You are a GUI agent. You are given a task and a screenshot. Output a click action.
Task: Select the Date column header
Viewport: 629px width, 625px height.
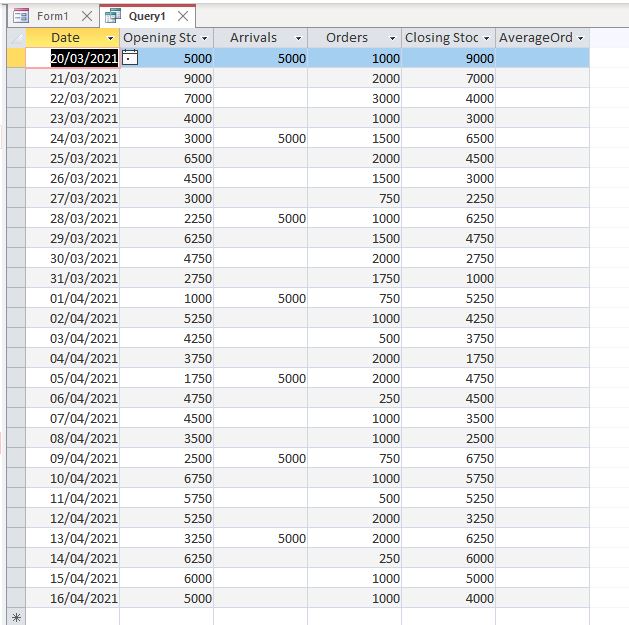(x=73, y=38)
